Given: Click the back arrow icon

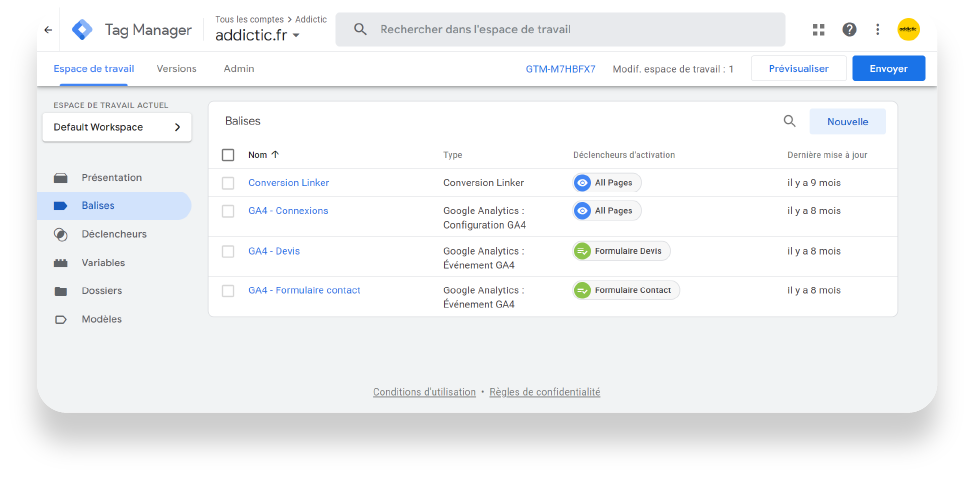Looking at the screenshot, I should click(48, 30).
